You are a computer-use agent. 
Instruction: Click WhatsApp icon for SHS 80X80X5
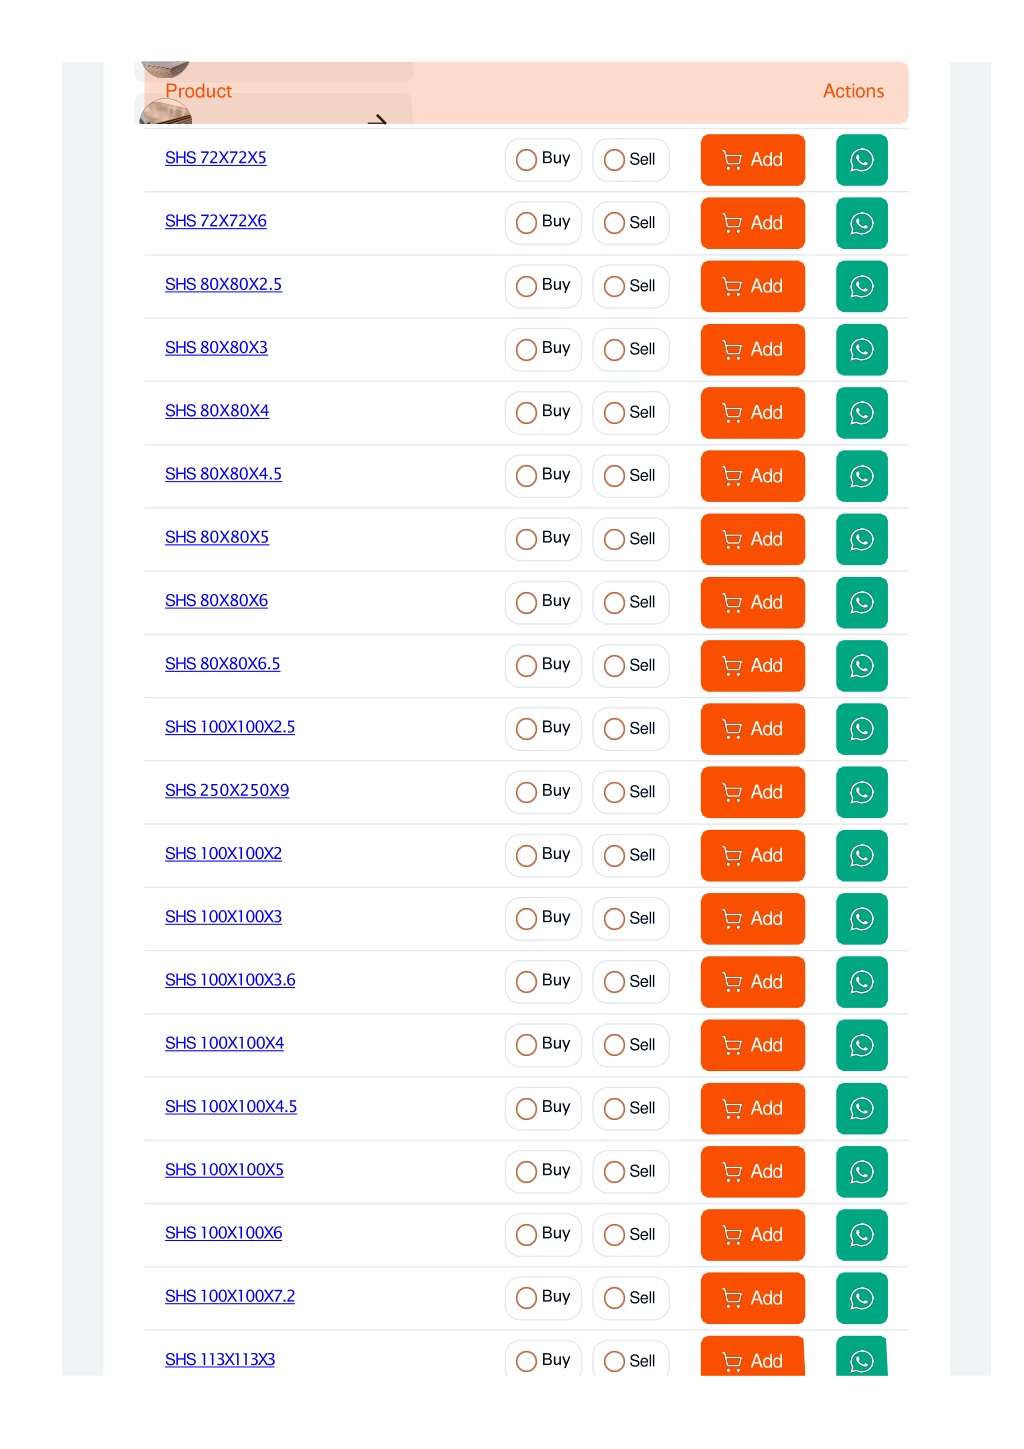[861, 539]
